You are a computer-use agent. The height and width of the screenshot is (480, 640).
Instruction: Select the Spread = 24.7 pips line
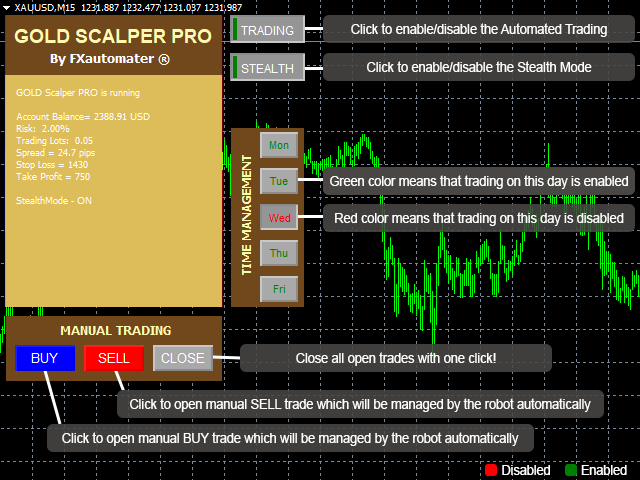click(56, 153)
